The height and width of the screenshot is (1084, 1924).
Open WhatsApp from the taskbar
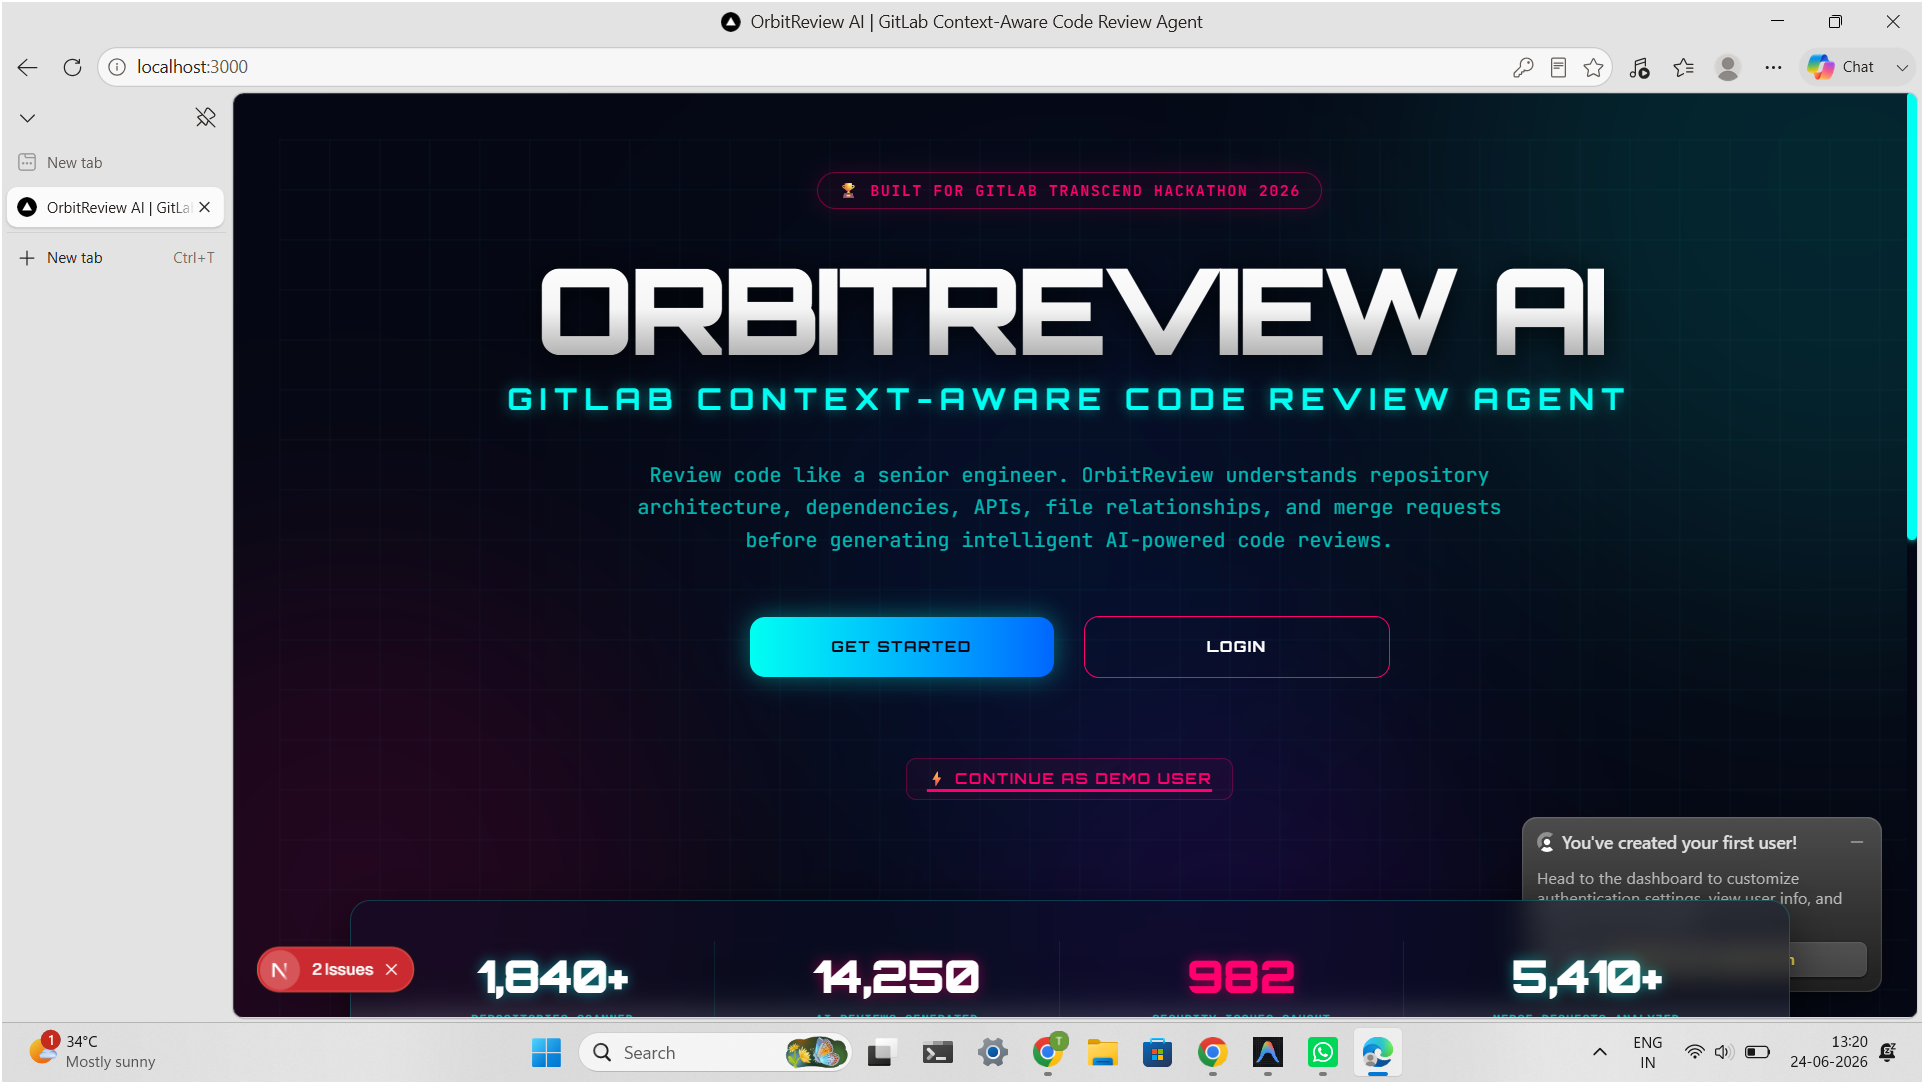(1323, 1052)
